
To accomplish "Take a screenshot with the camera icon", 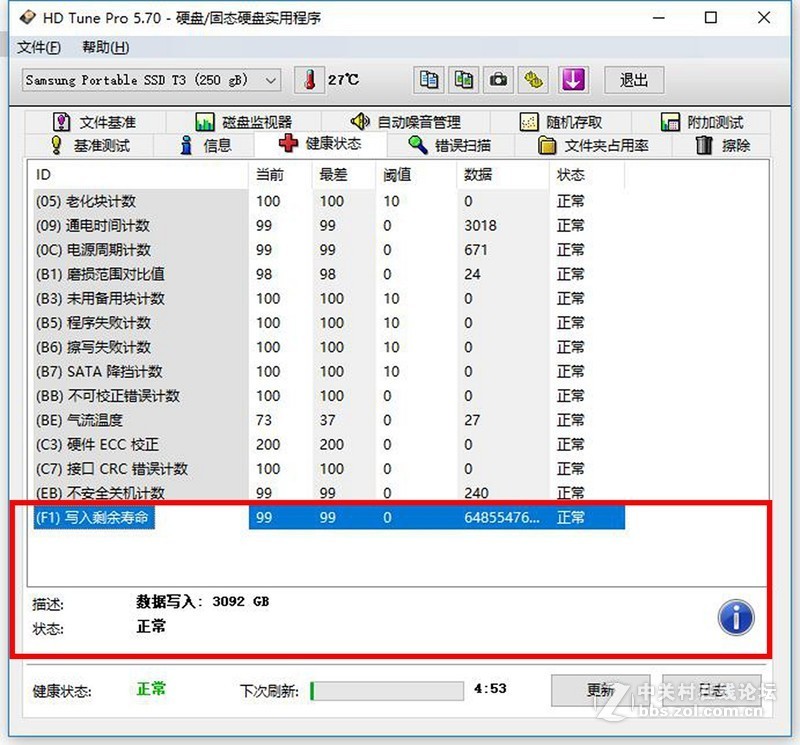I will pyautogui.click(x=498, y=80).
